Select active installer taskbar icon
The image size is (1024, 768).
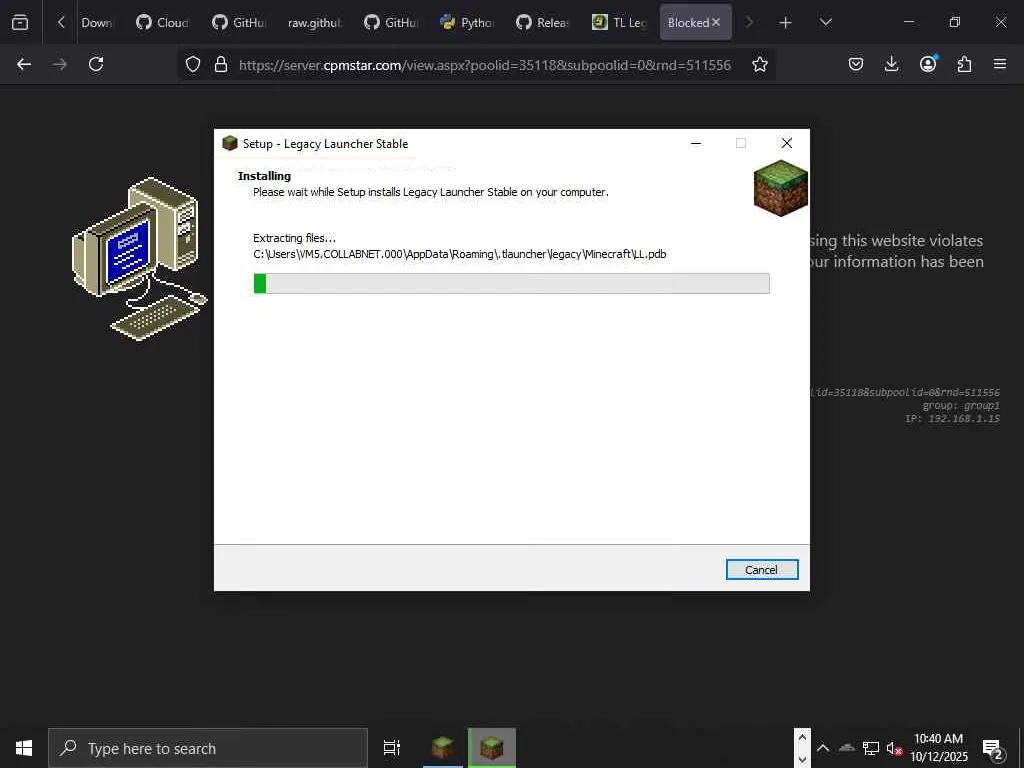[x=492, y=748]
